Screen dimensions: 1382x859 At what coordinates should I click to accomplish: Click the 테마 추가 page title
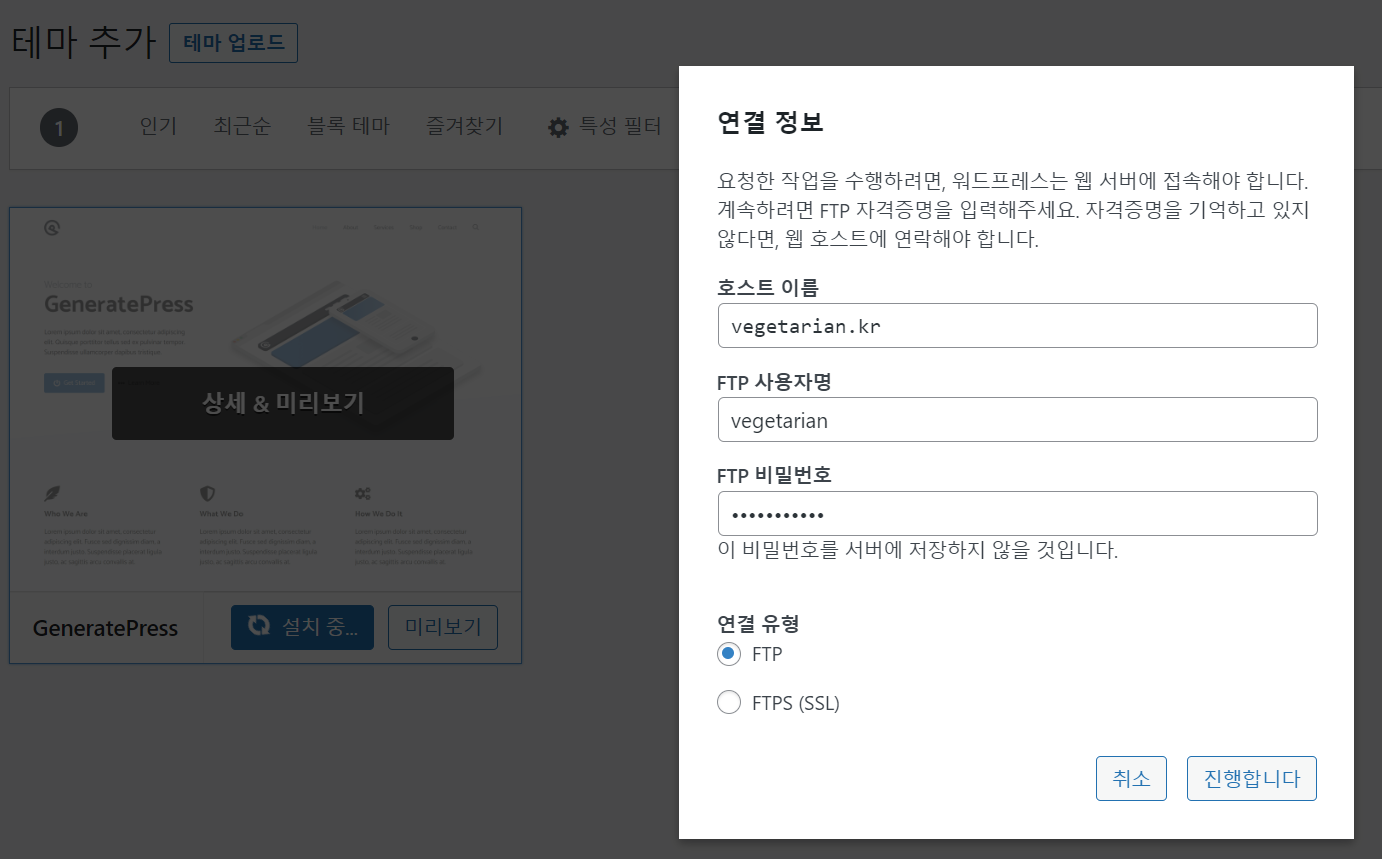(83, 43)
